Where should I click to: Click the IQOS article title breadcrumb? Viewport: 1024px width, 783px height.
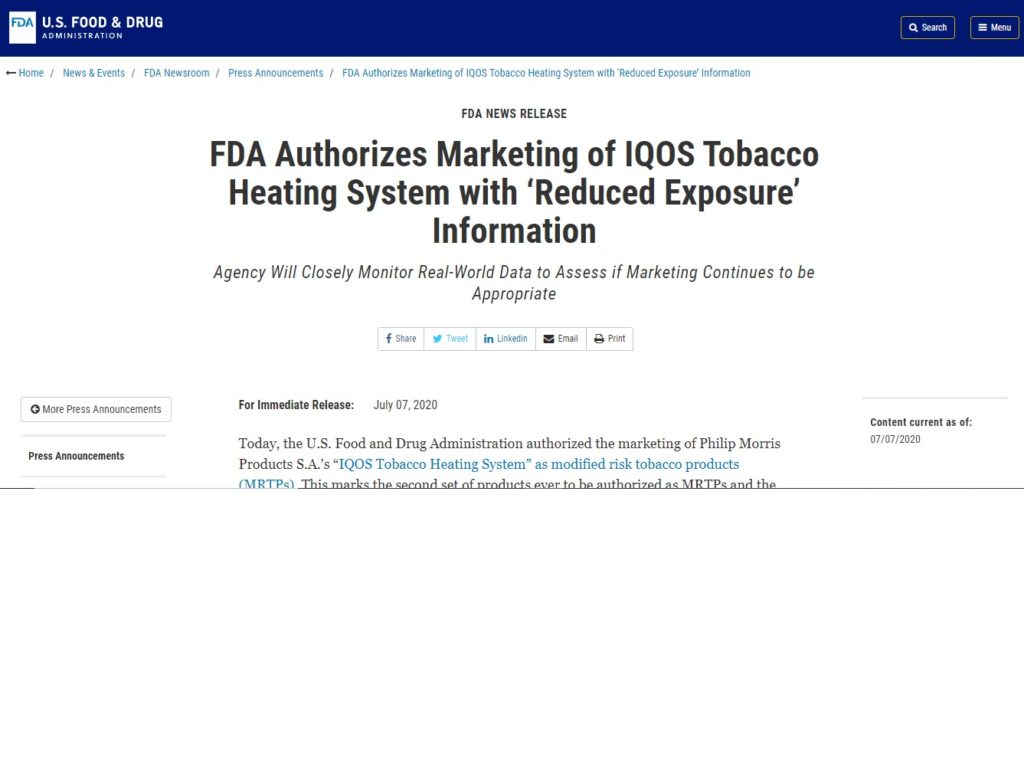tap(546, 73)
